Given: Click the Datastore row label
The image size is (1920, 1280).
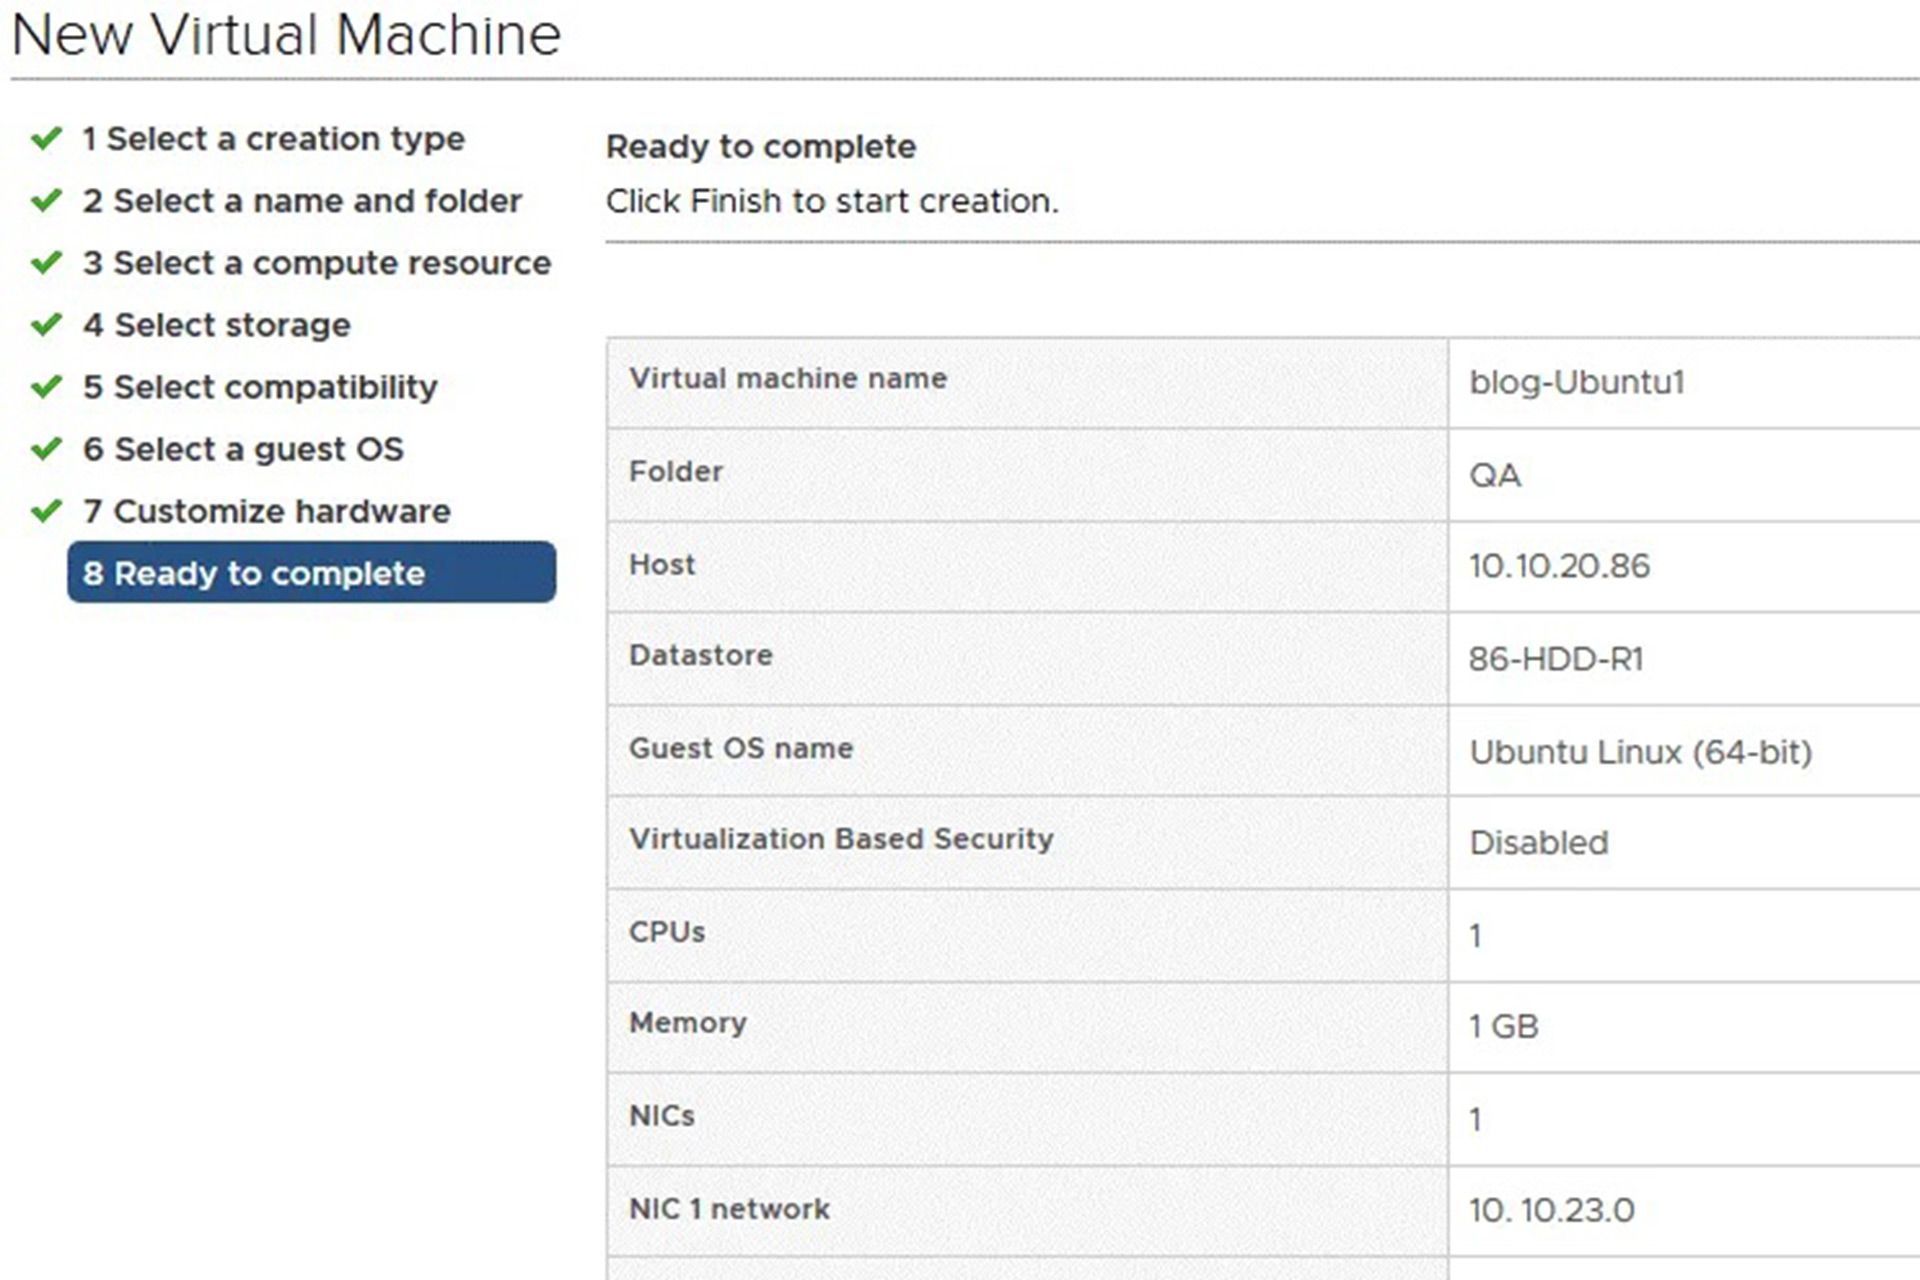Looking at the screenshot, I should 700,655.
